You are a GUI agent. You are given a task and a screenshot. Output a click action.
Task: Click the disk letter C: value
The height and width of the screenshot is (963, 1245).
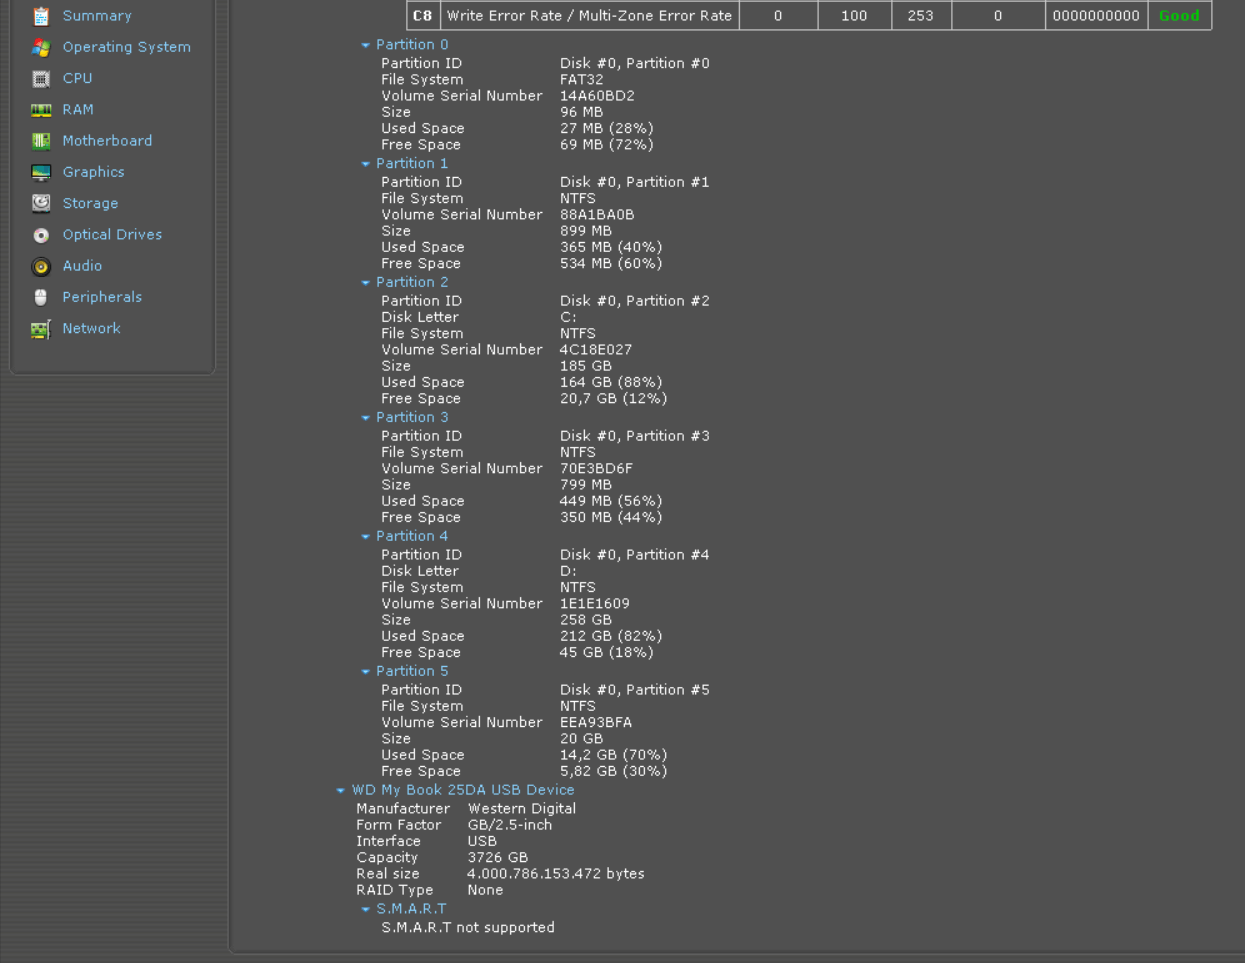coord(568,317)
